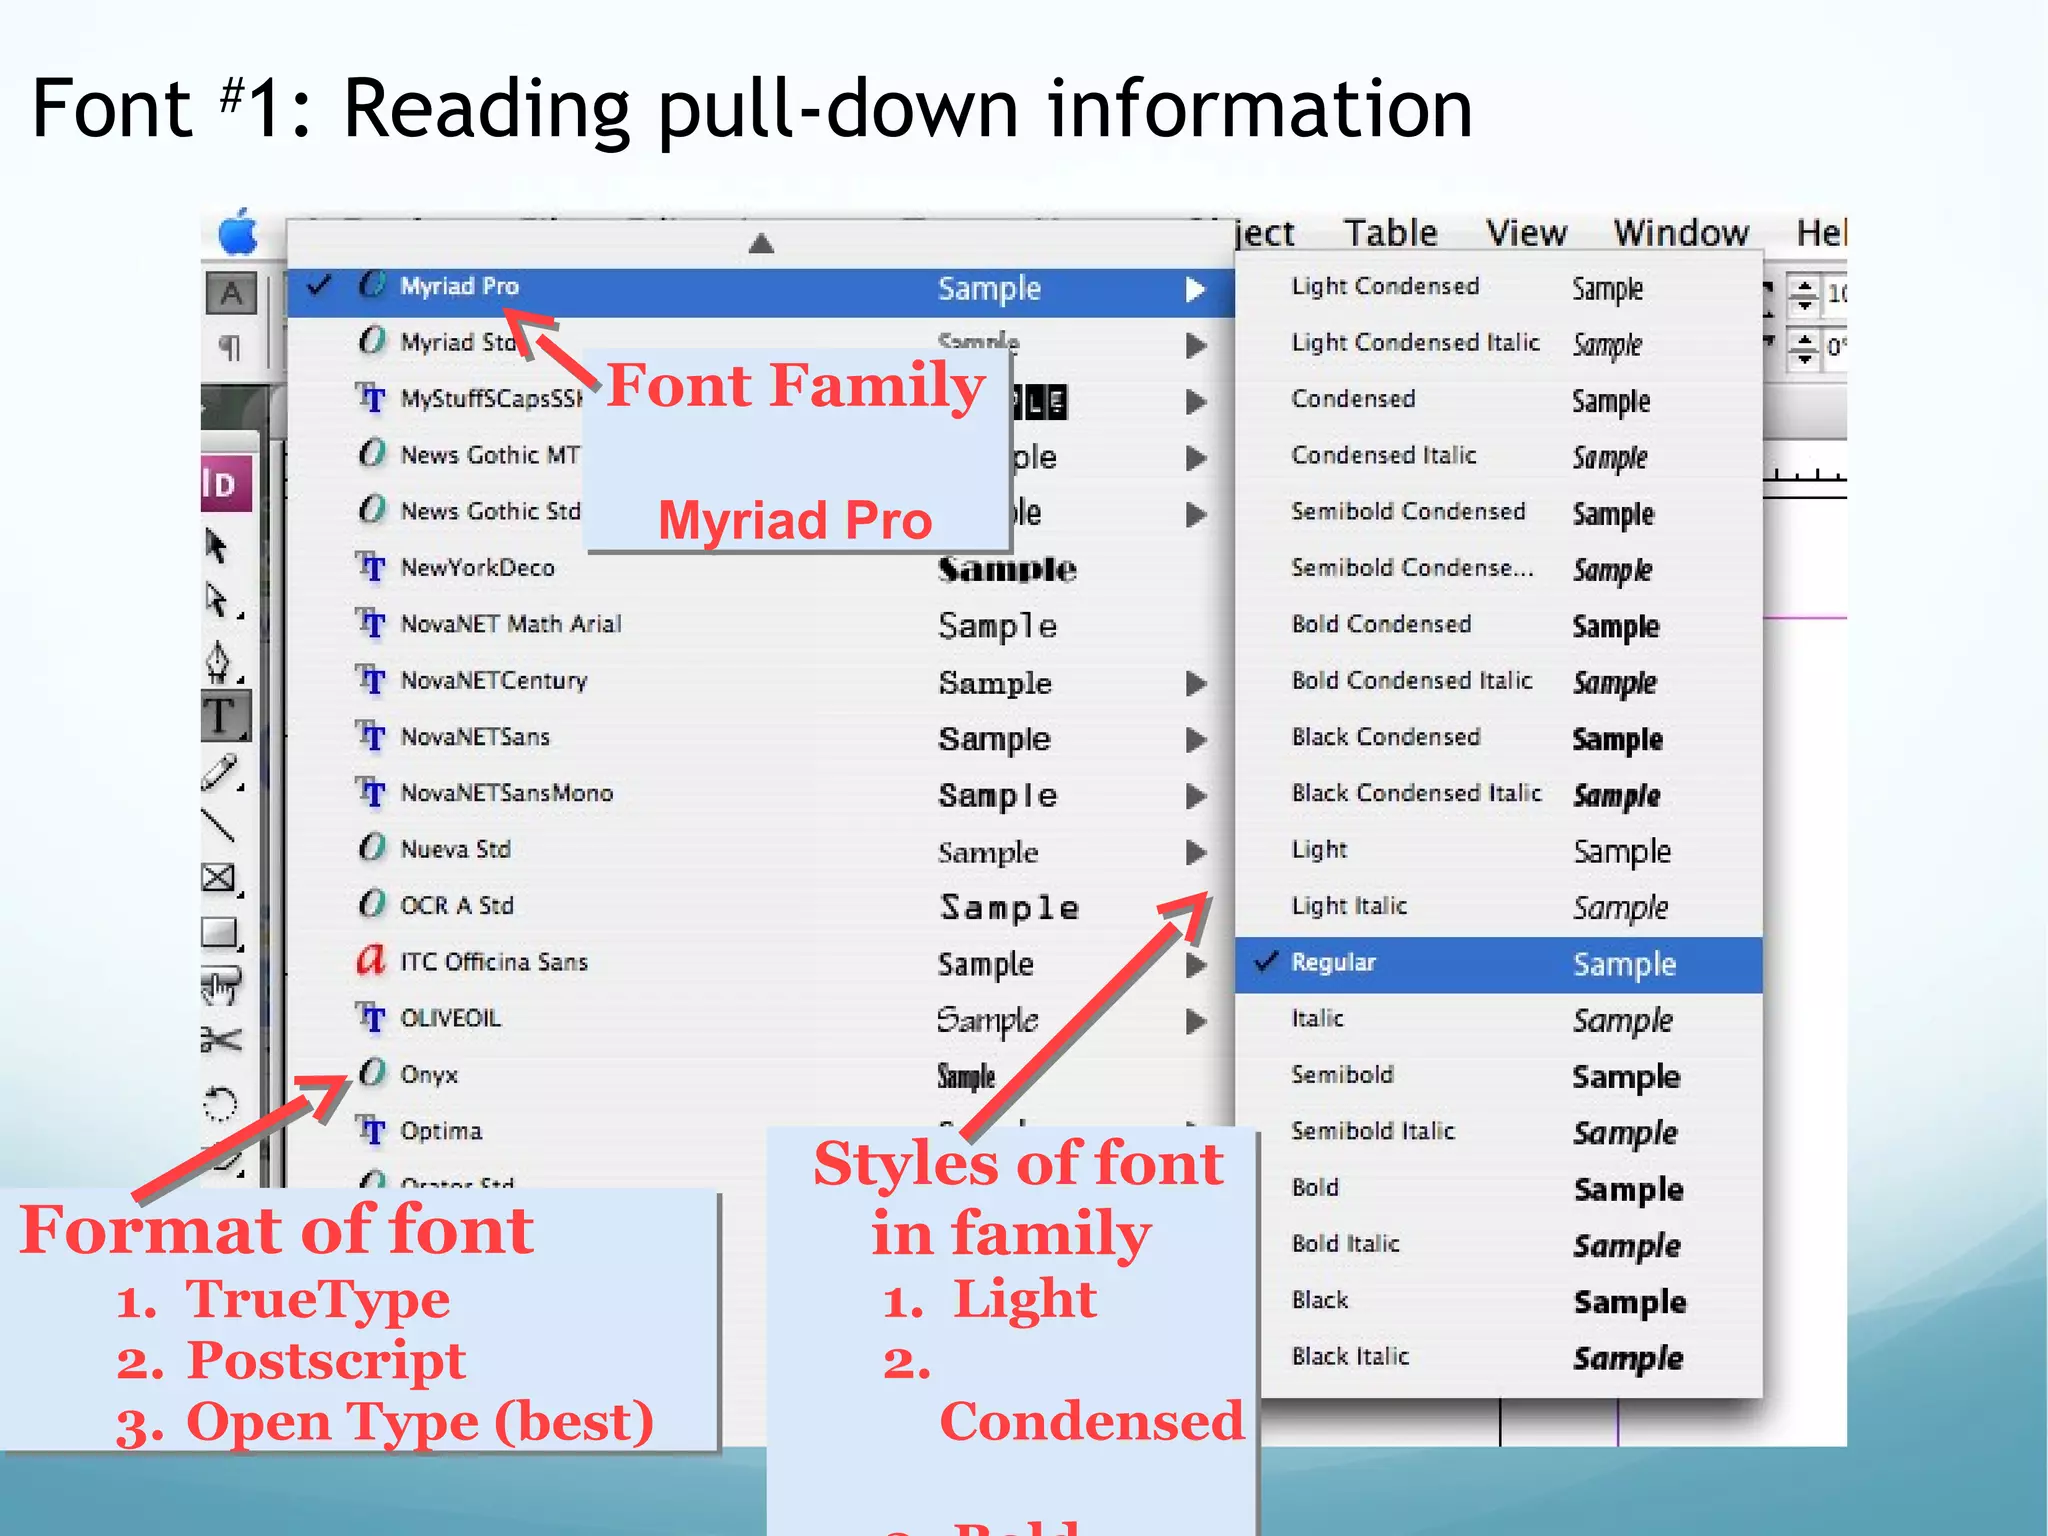The width and height of the screenshot is (2048, 1536).
Task: Select the Light Italic style
Action: click(x=1498, y=907)
